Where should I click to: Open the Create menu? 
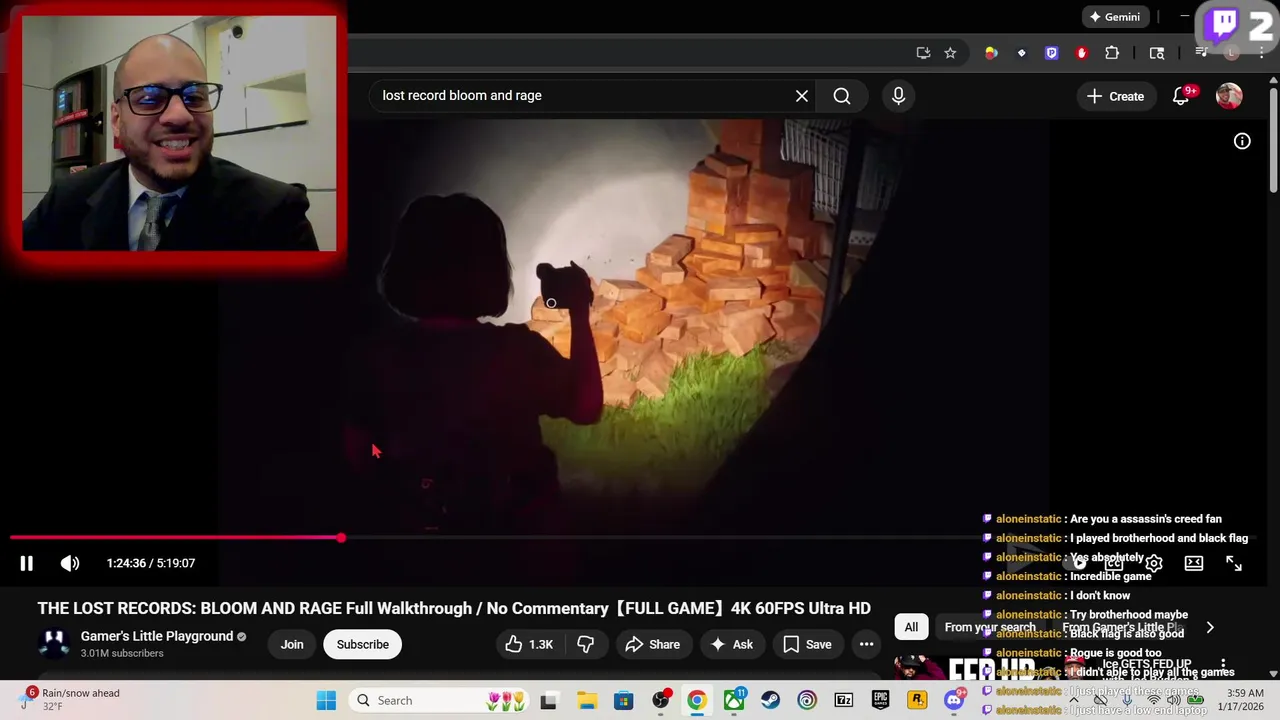1115,96
